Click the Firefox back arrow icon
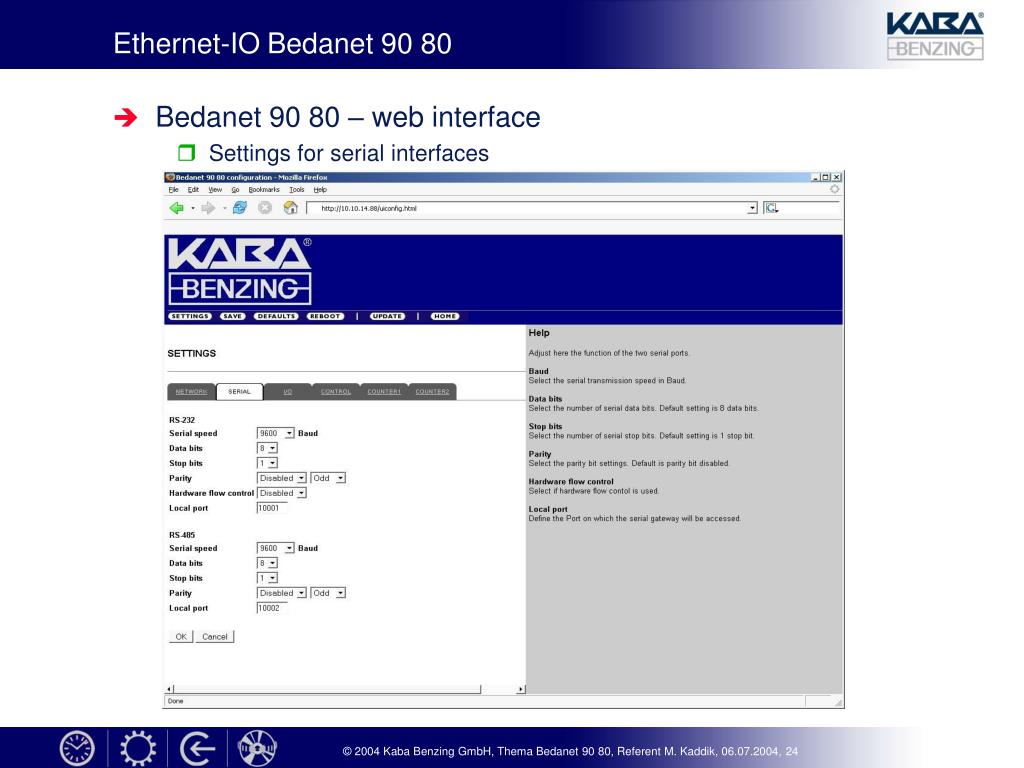Image resolution: width=1024 pixels, height=768 pixels. (x=176, y=208)
